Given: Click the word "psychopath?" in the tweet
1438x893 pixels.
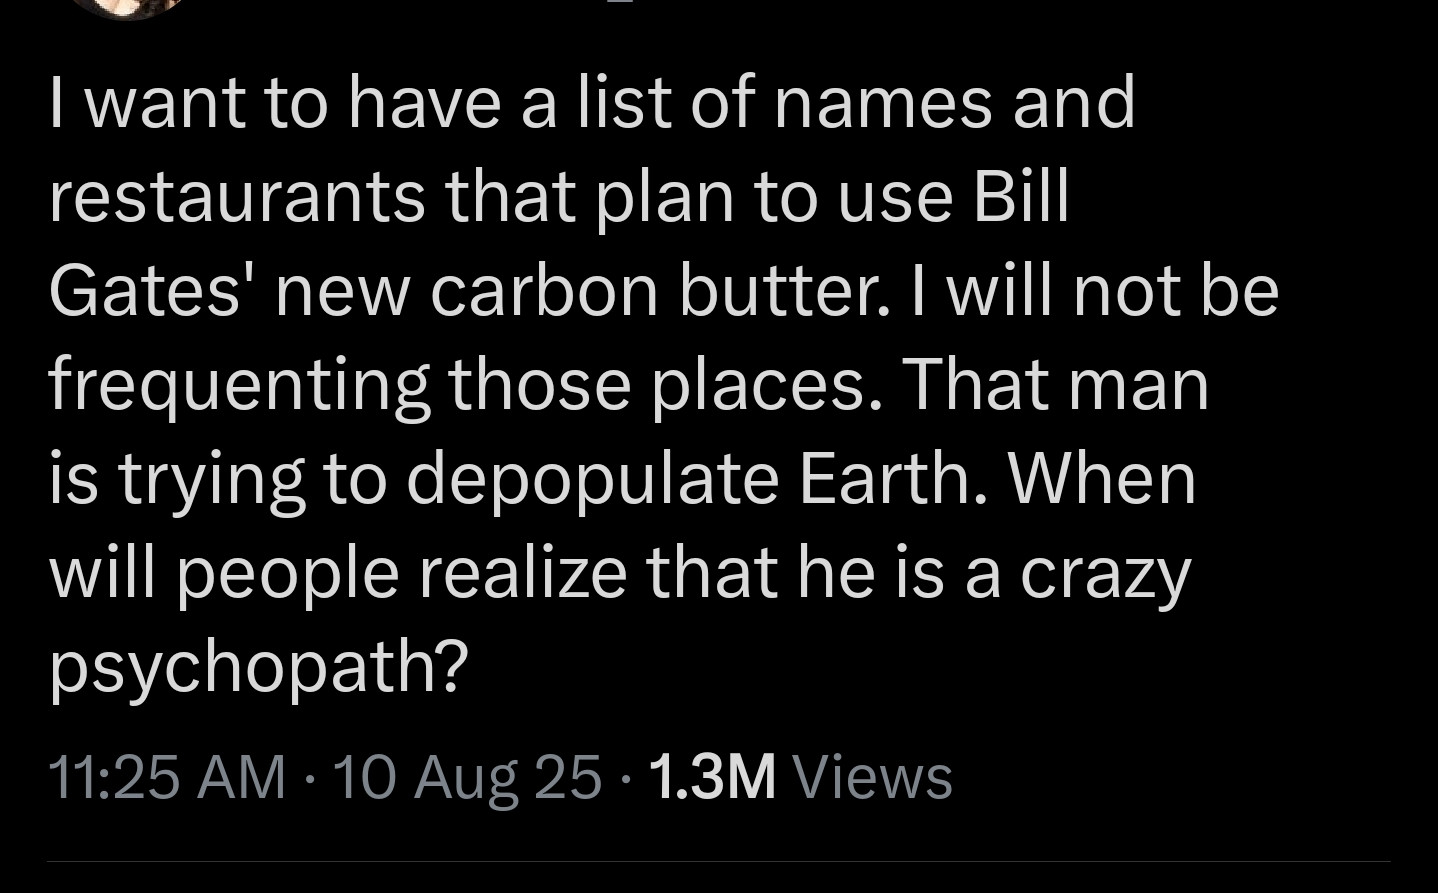Looking at the screenshot, I should click(259, 667).
